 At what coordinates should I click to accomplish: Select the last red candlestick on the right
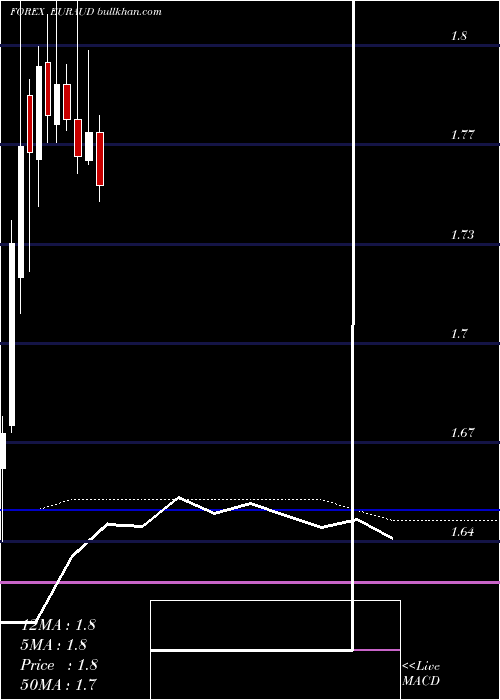click(100, 158)
